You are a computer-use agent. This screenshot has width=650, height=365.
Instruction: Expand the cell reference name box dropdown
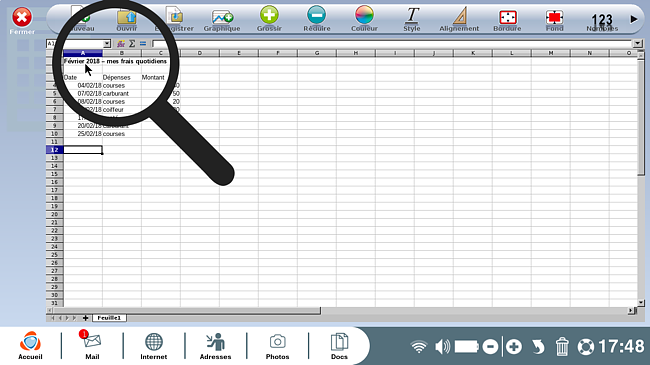107,44
